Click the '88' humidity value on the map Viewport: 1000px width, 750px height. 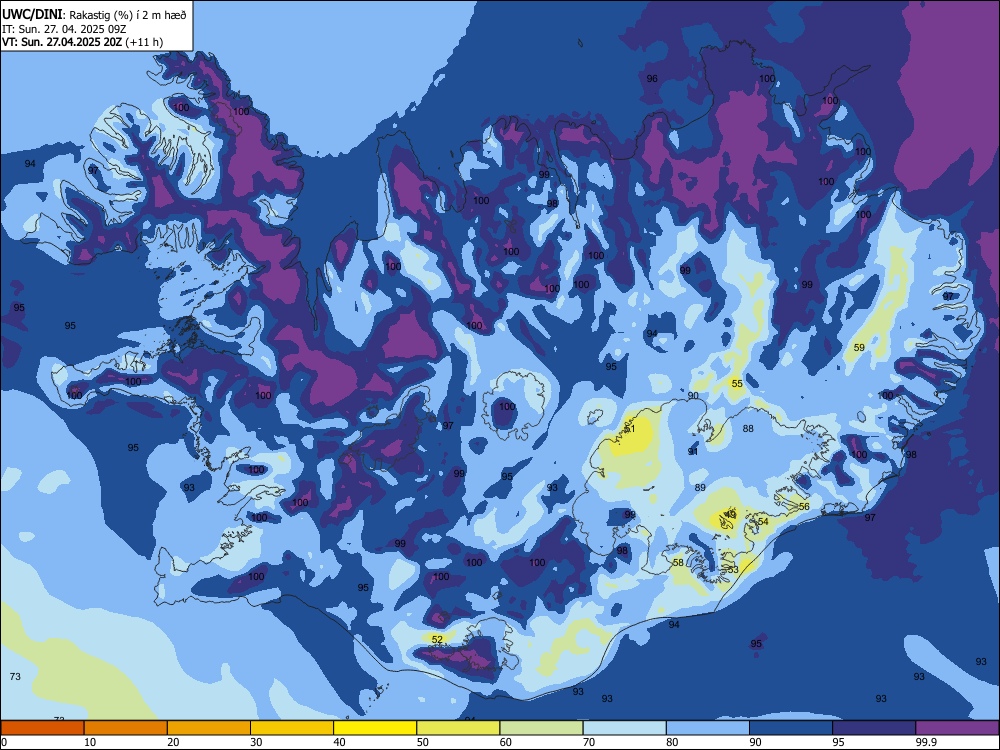(x=748, y=429)
